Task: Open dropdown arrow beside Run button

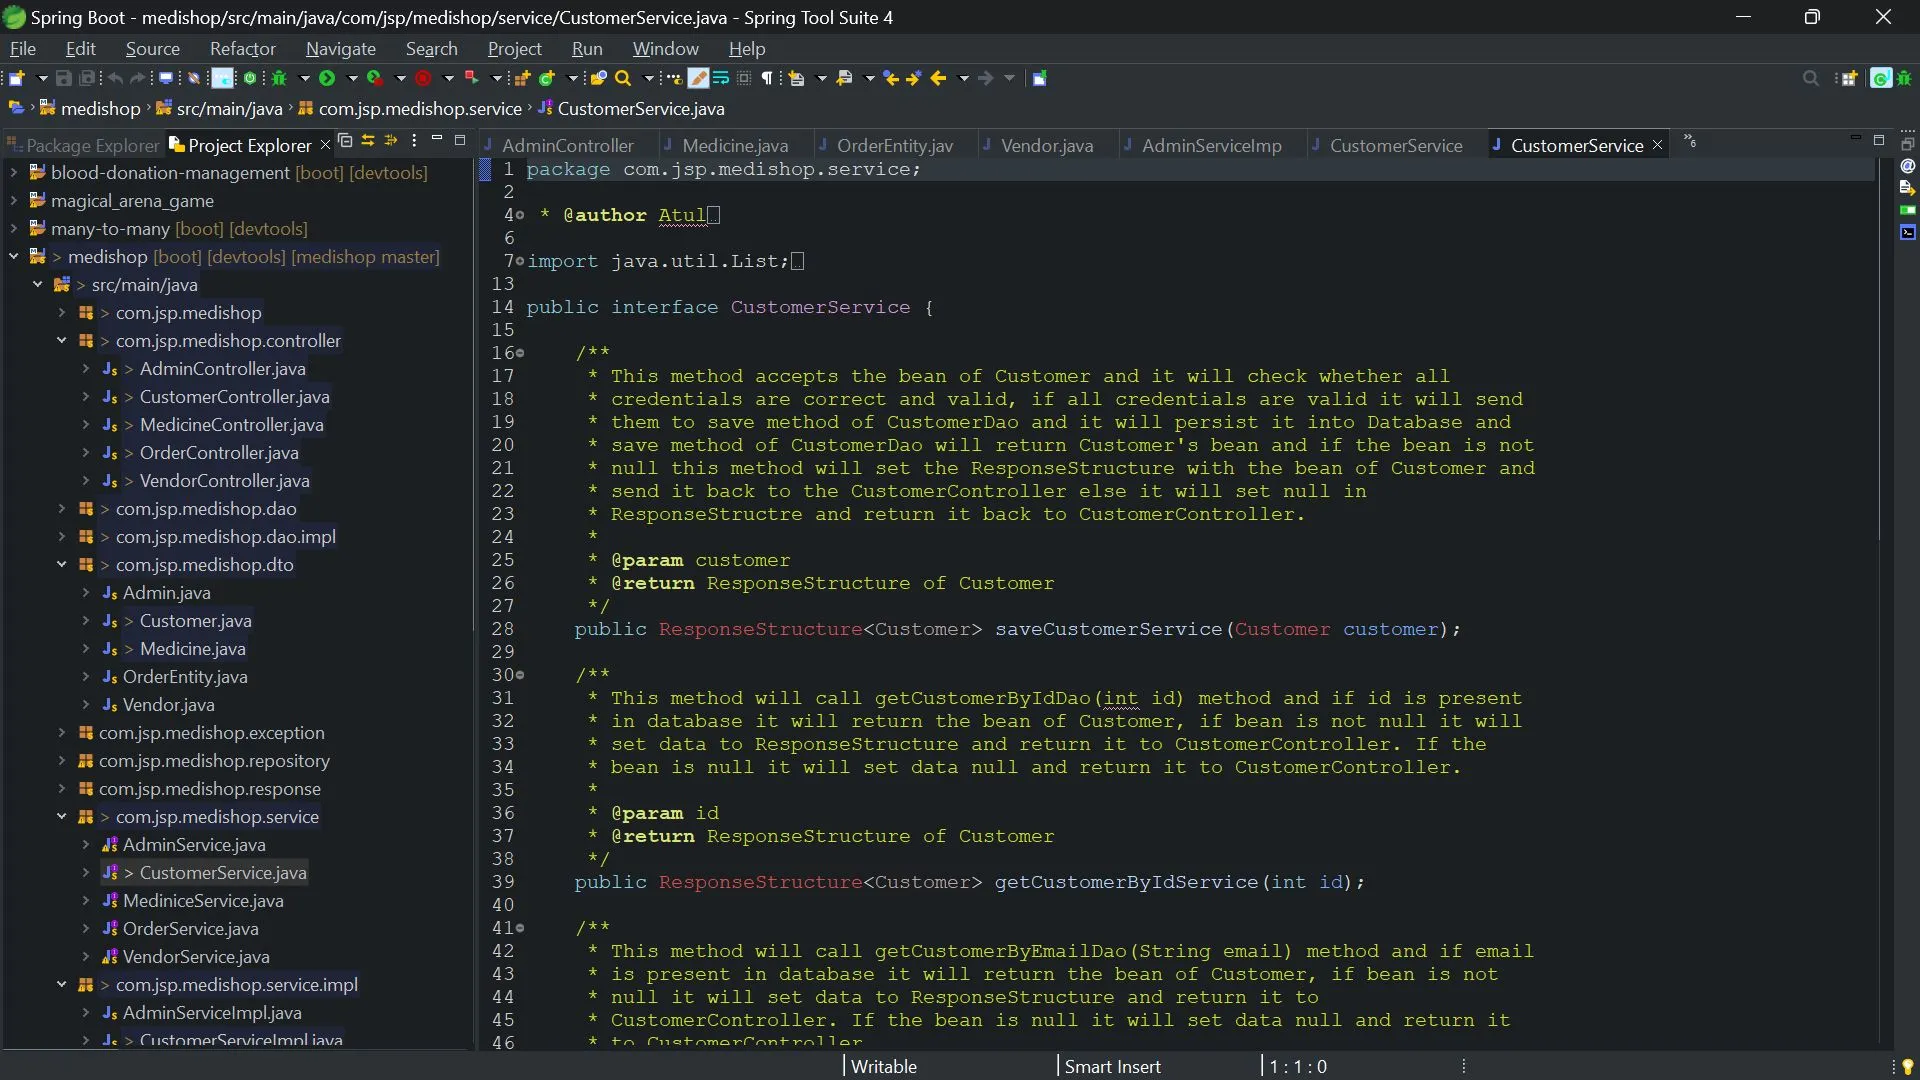Action: click(352, 78)
